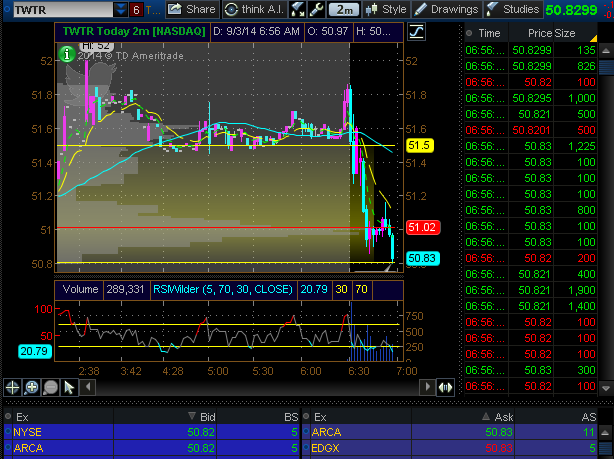Select the NYSE bid row
The width and height of the screenshot is (614, 459).
152,432
